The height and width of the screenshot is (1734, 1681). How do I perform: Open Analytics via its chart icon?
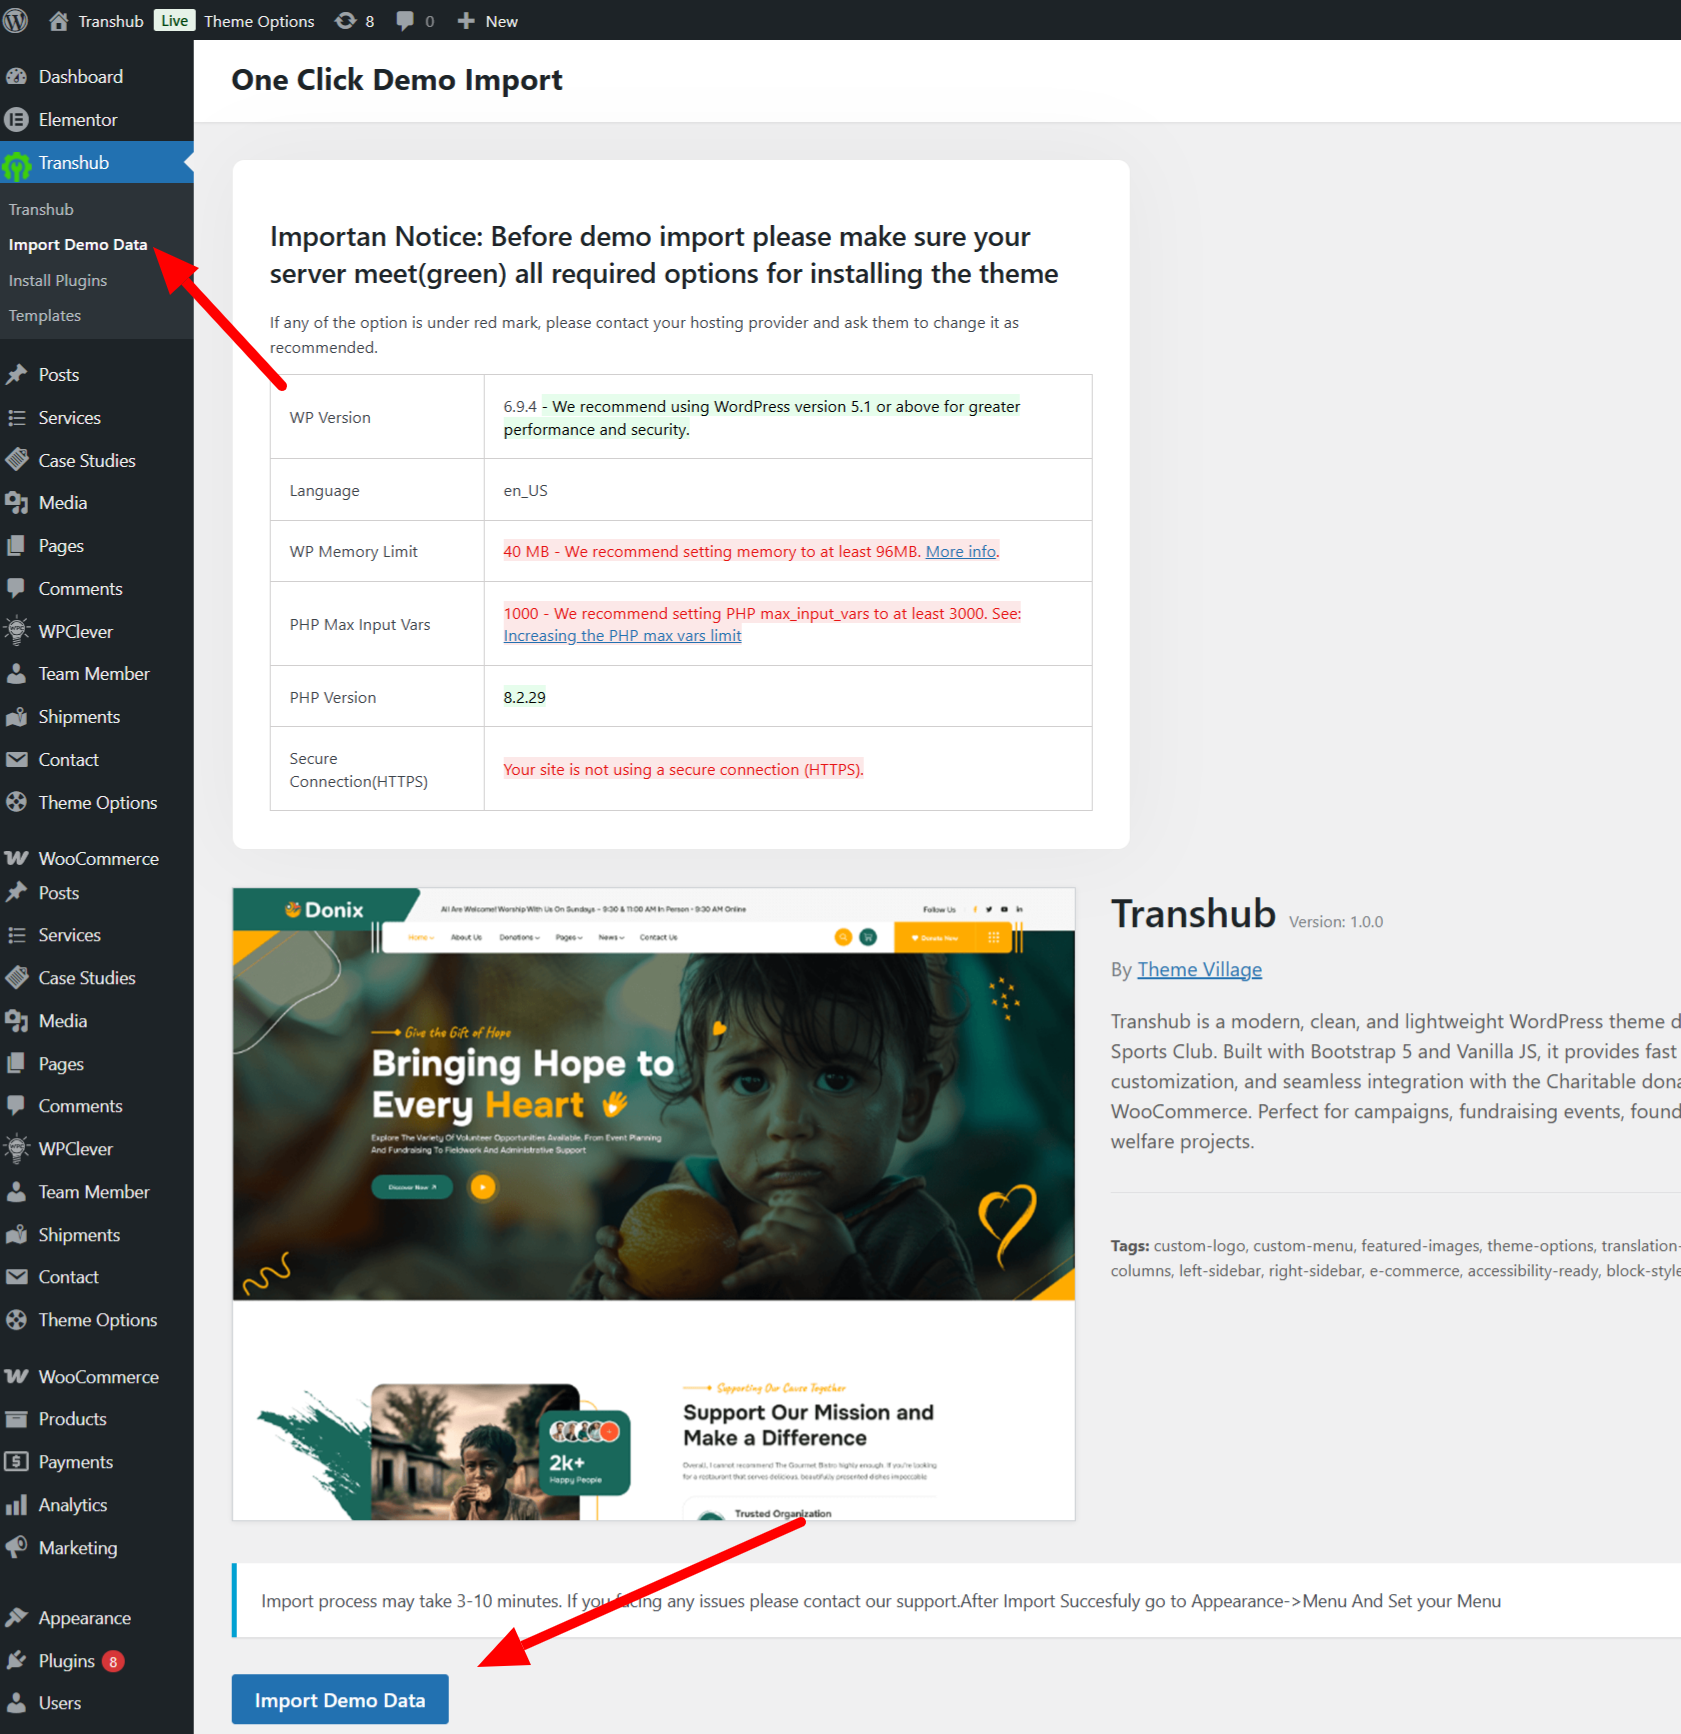click(18, 1504)
